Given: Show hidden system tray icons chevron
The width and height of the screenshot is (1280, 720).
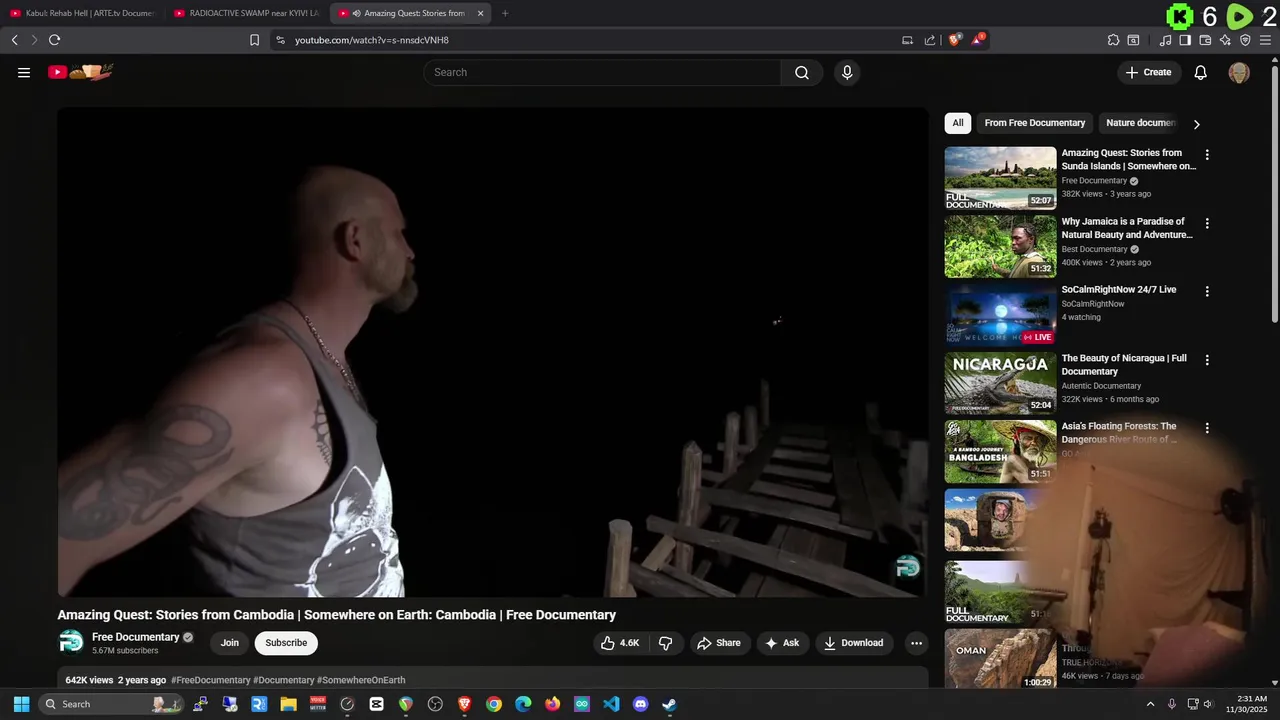Looking at the screenshot, I should [1150, 704].
